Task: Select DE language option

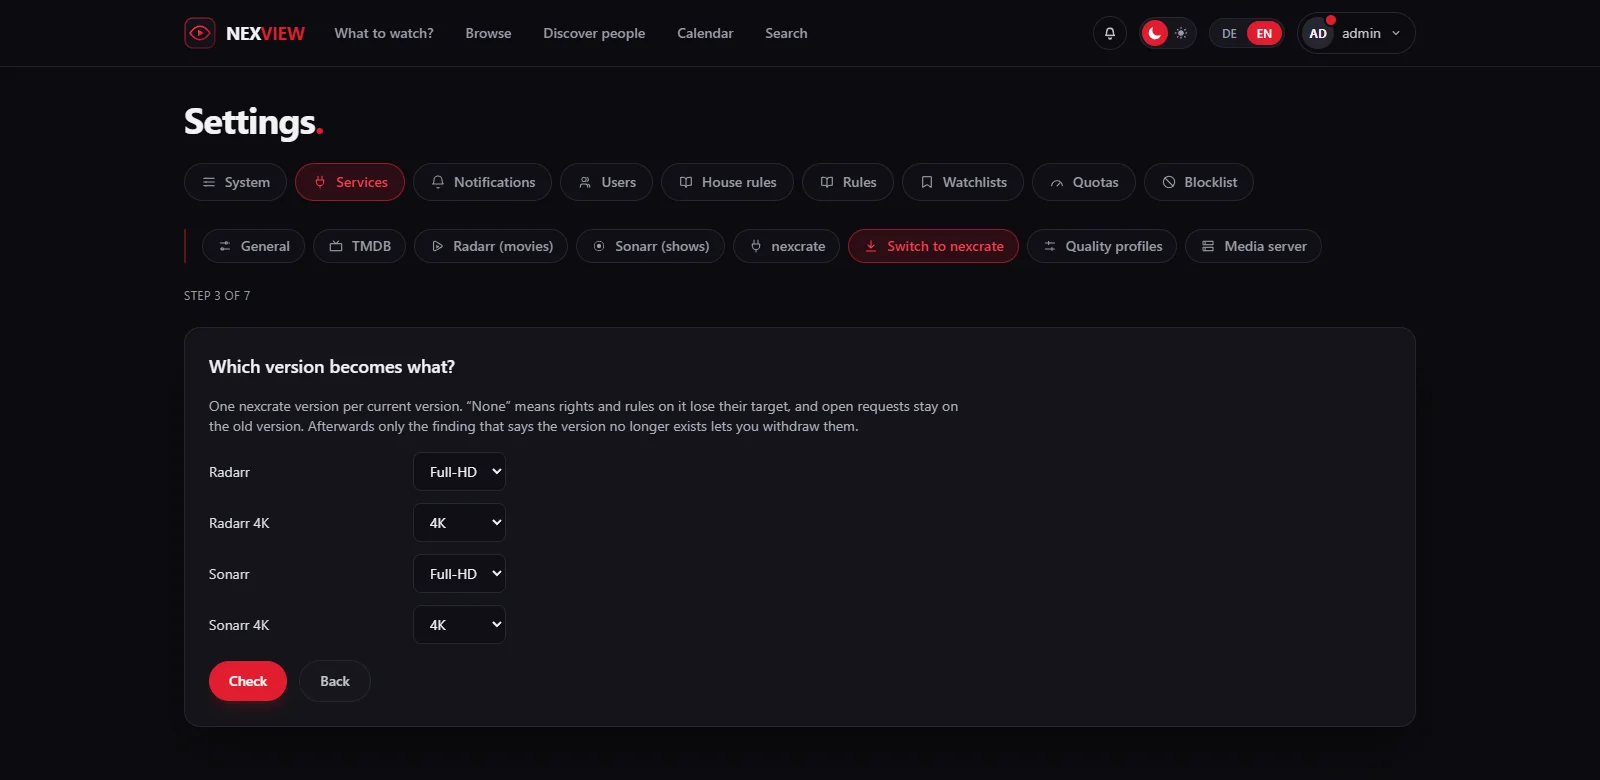Action: pos(1229,33)
